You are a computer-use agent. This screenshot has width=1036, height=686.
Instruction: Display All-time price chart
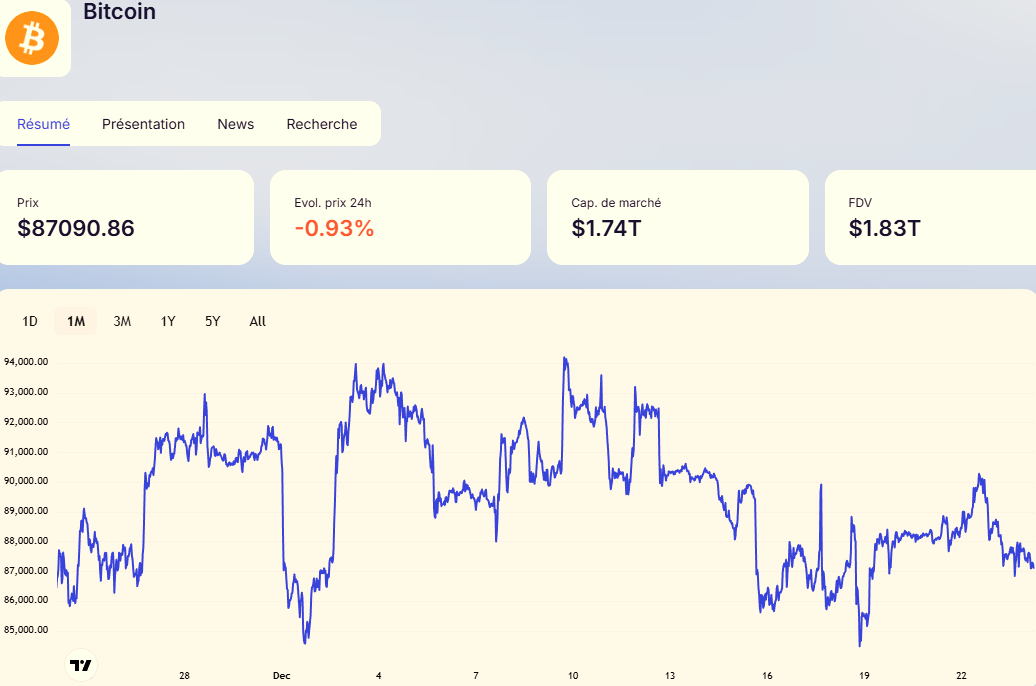[x=257, y=321]
